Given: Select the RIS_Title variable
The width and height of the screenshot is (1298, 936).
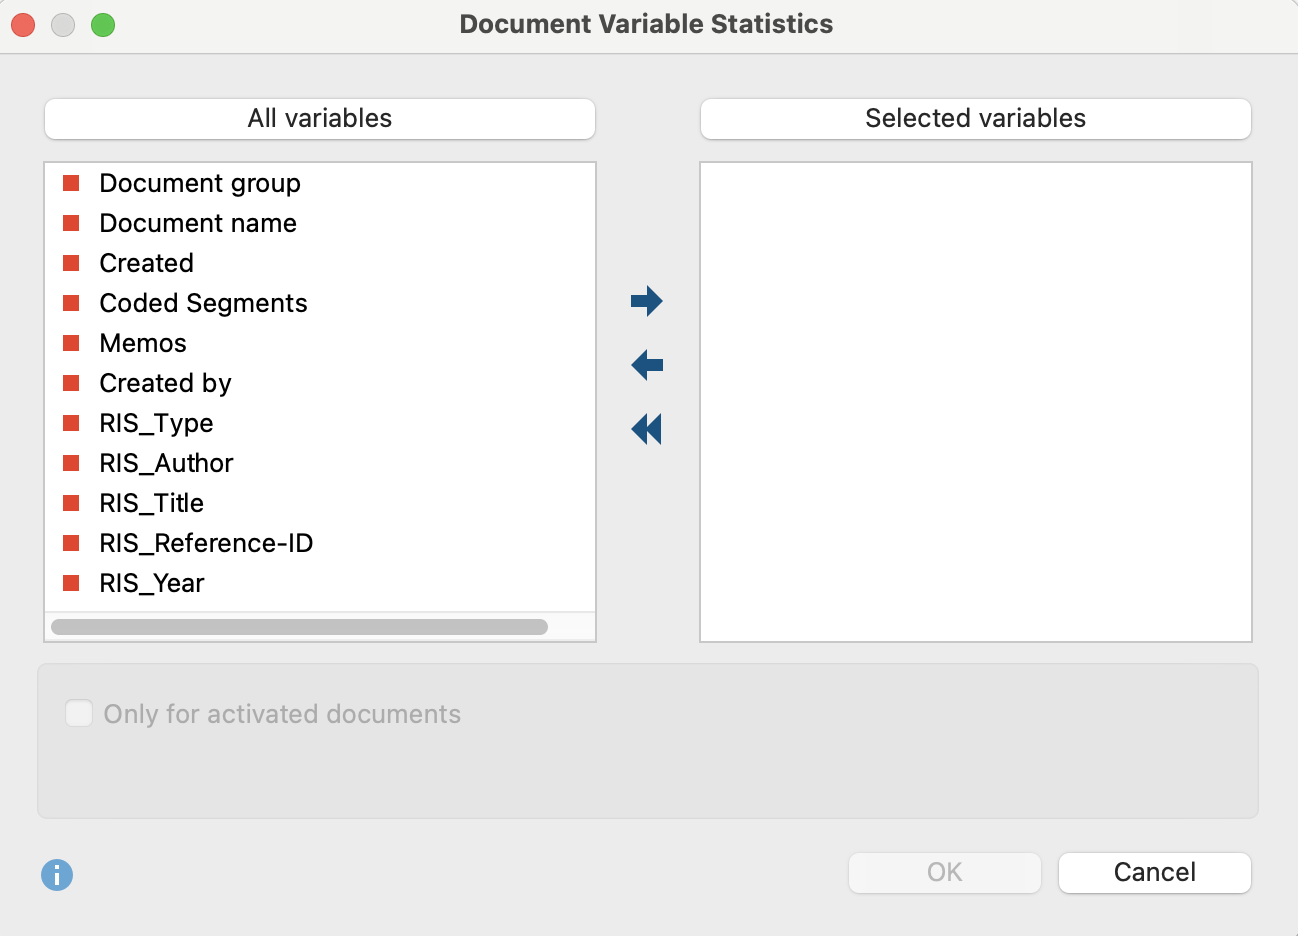Looking at the screenshot, I should [x=151, y=502].
